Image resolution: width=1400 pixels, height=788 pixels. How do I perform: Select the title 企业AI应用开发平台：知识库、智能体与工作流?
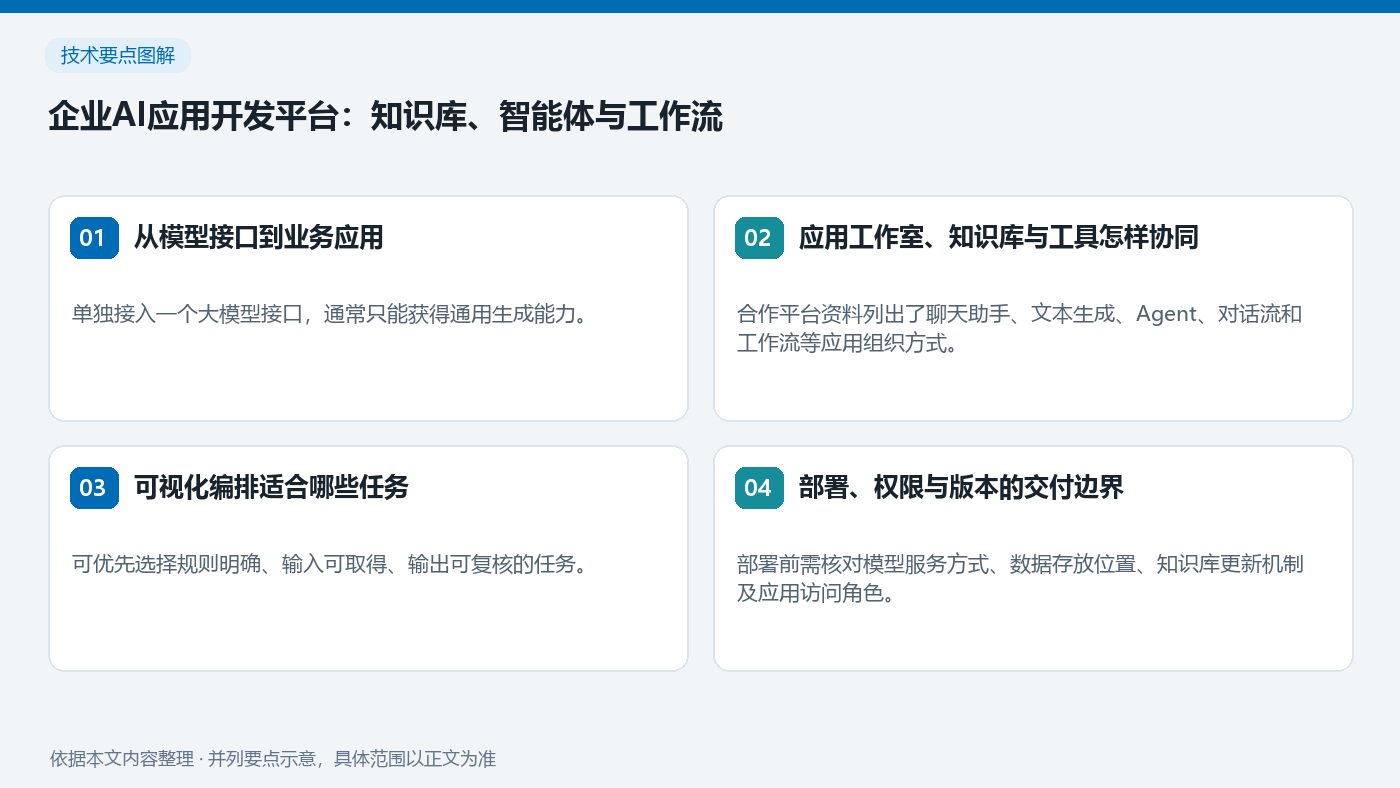coord(385,118)
